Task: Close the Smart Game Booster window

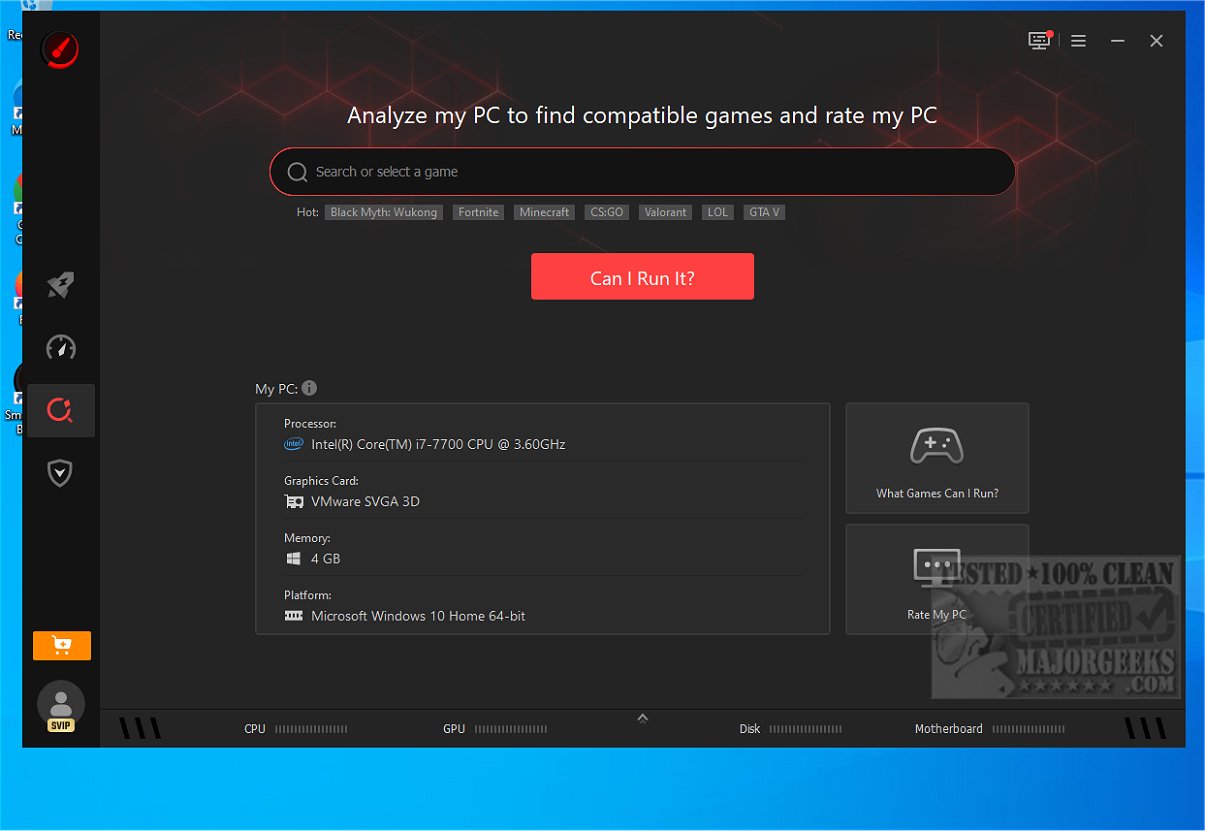Action: tap(1156, 41)
